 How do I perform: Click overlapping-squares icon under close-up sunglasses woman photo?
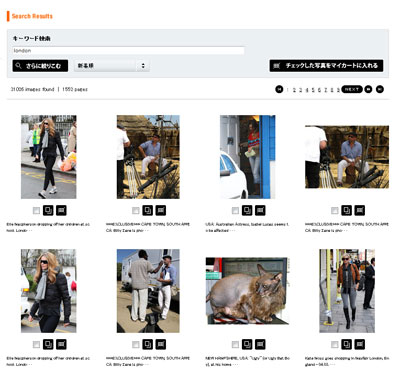[48, 344]
